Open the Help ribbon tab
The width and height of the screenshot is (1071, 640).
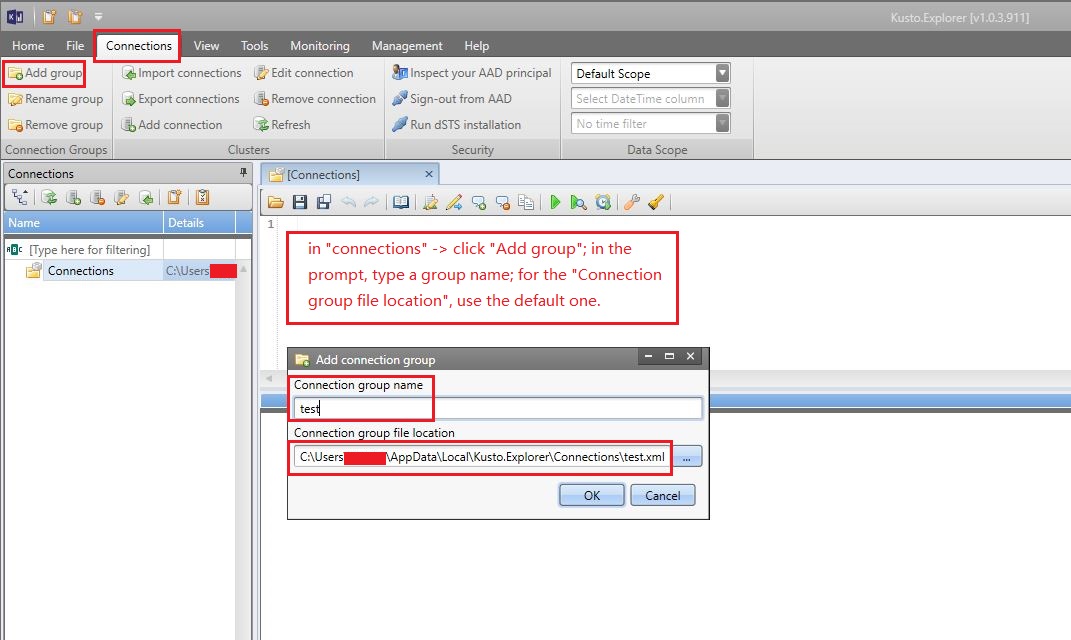pos(477,46)
